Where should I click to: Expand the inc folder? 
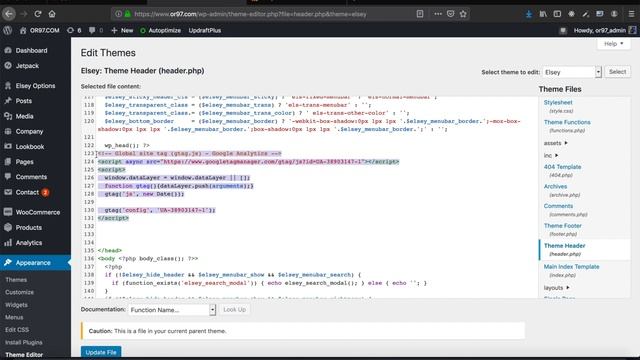pyautogui.click(x=551, y=156)
